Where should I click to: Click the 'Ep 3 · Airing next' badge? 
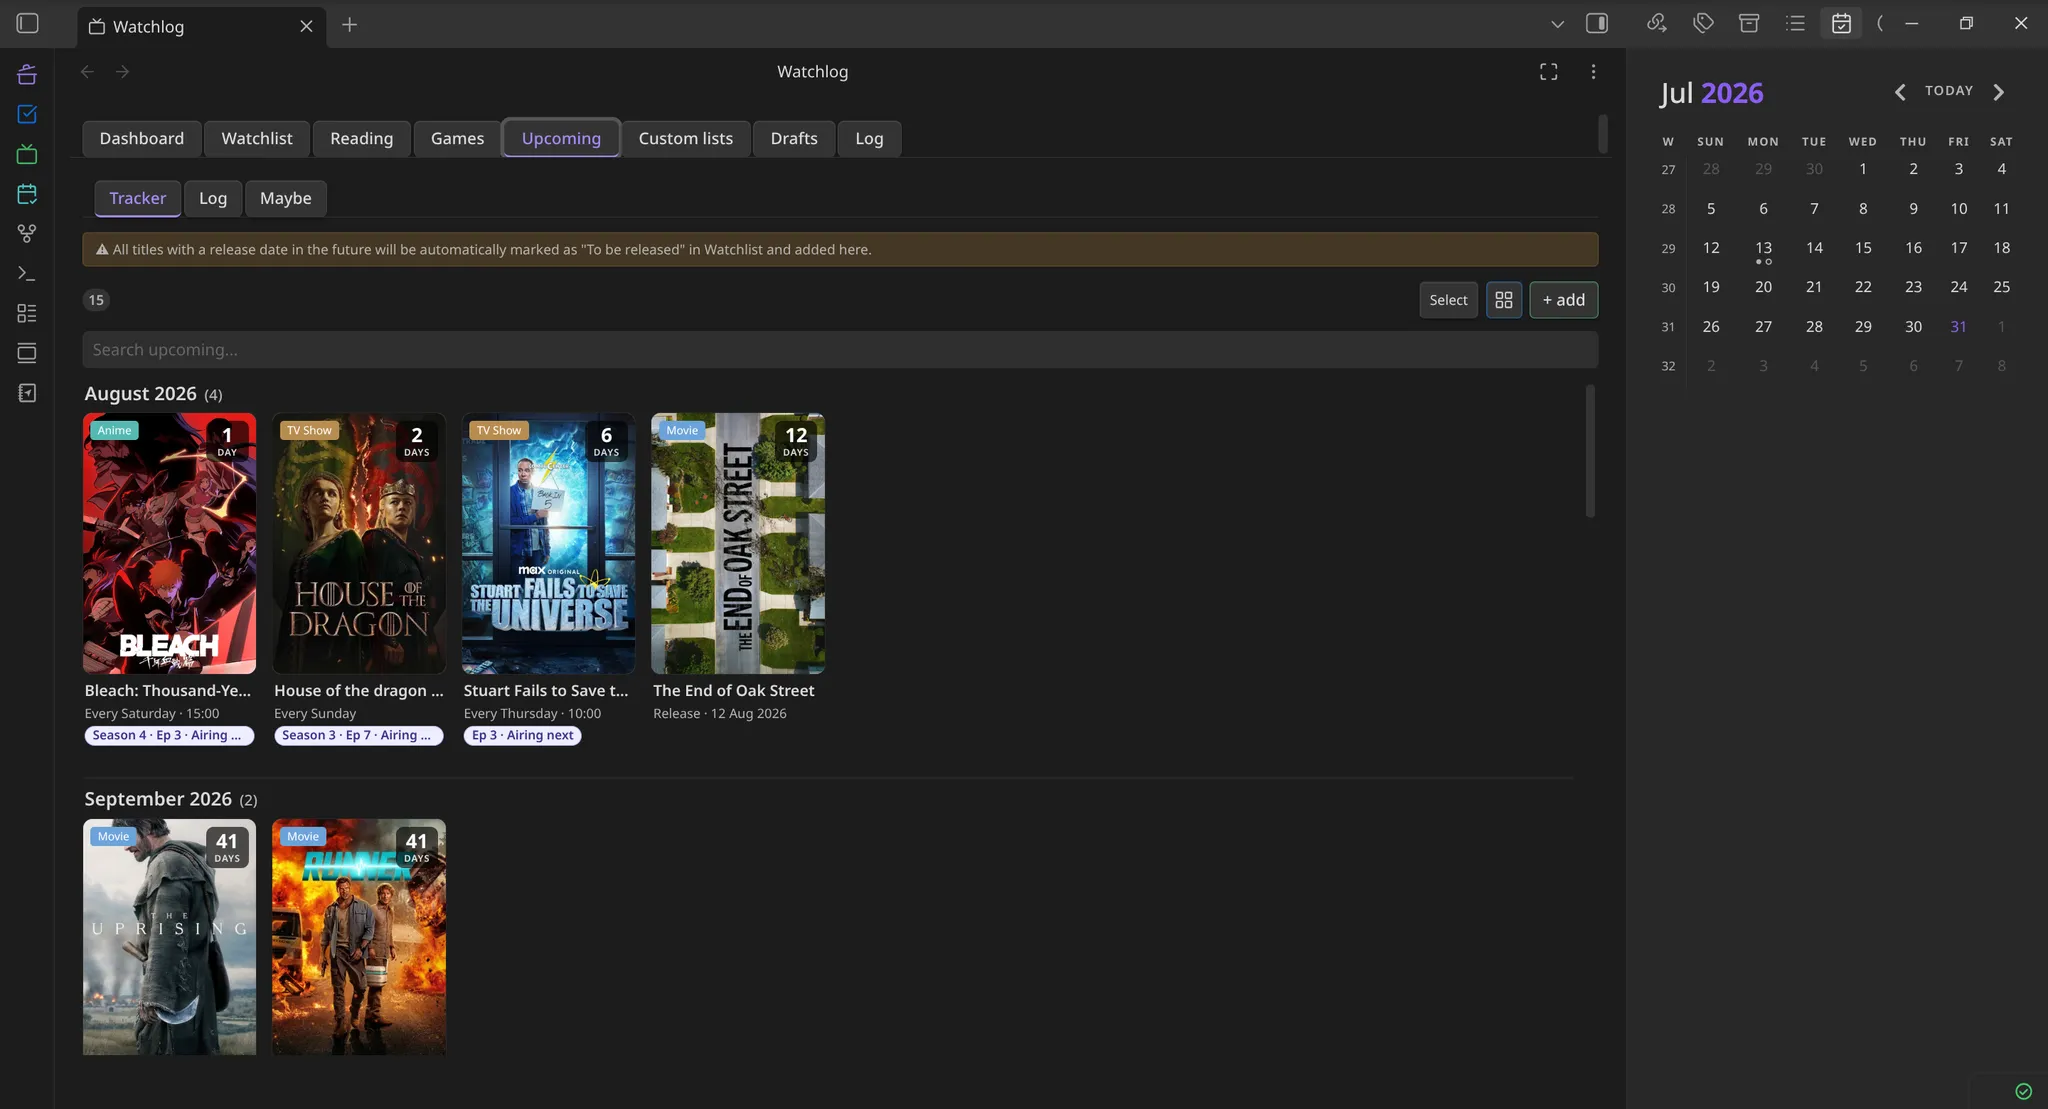pyautogui.click(x=522, y=735)
